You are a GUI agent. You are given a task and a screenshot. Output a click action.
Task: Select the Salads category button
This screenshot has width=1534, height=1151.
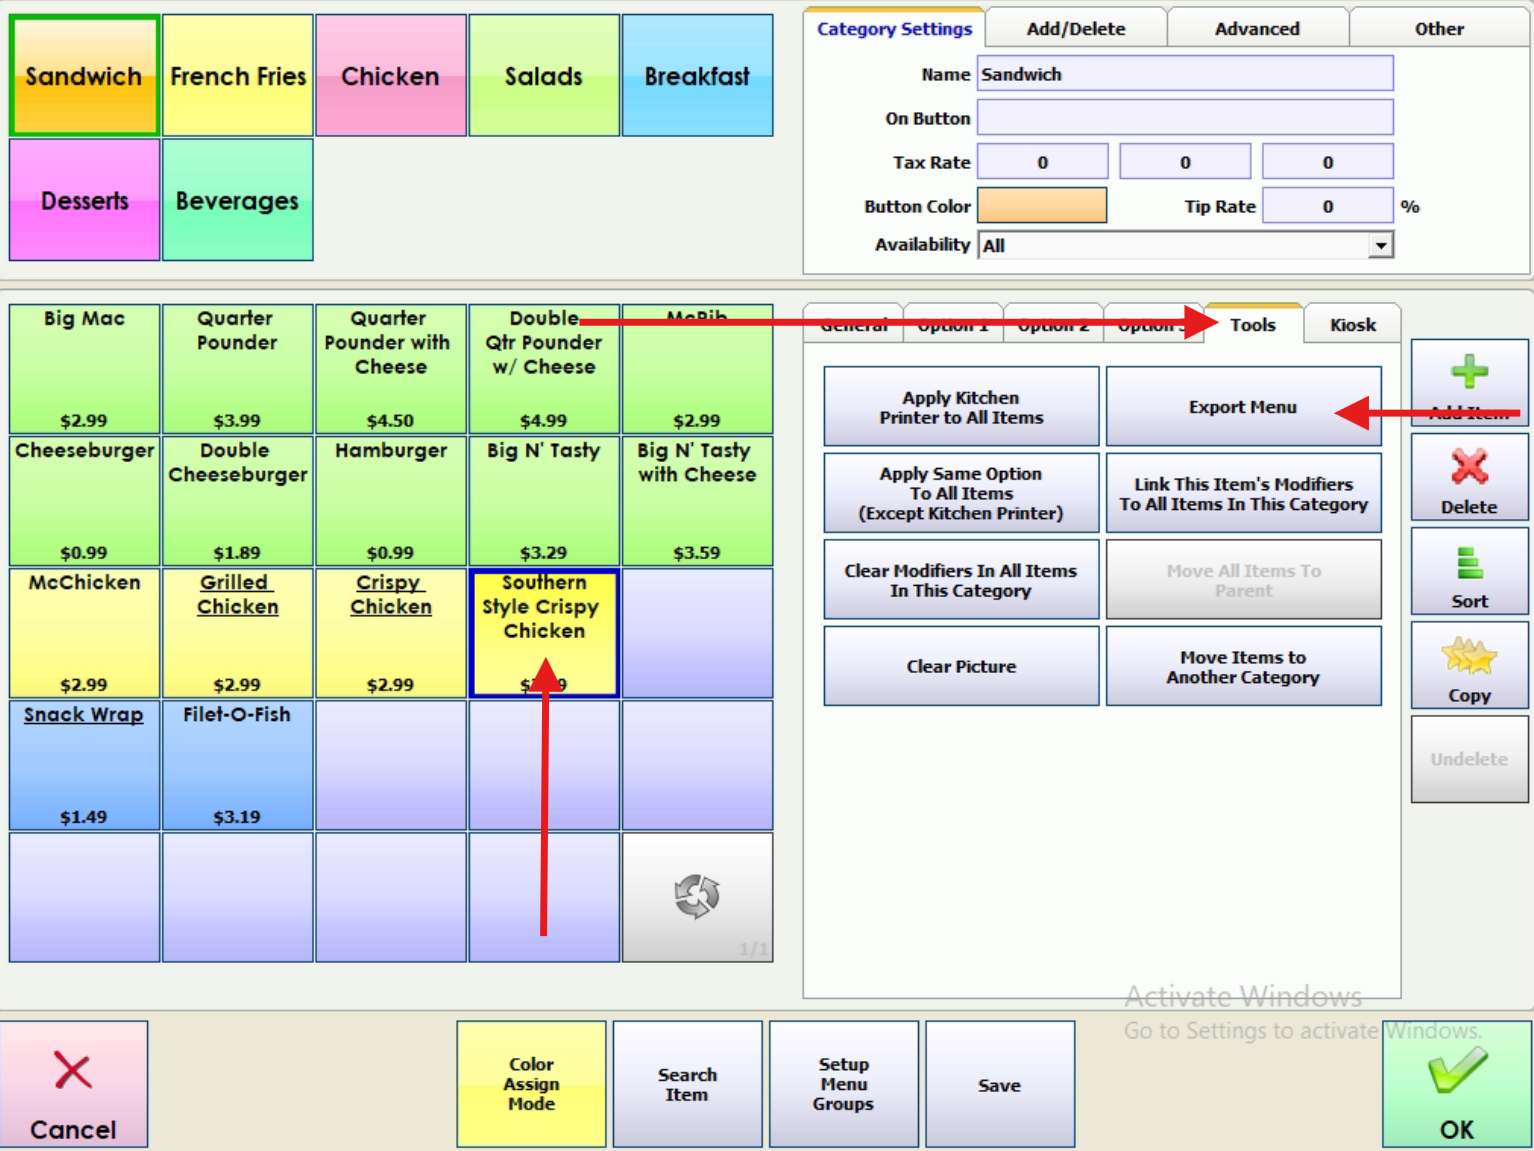click(x=544, y=75)
